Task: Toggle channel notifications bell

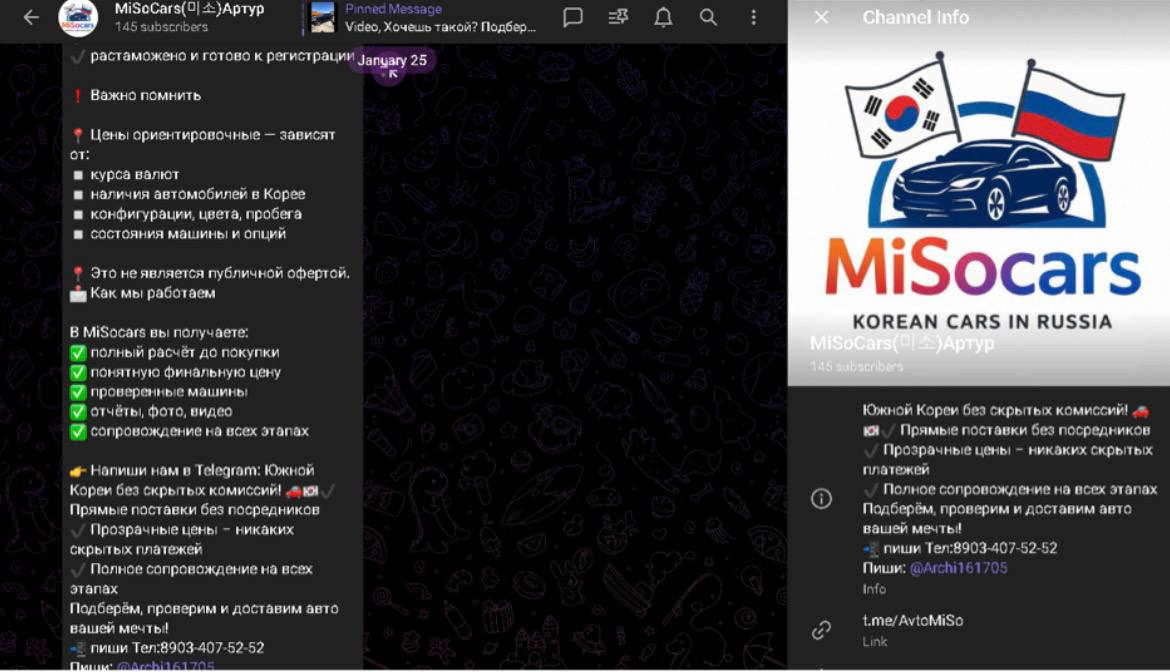Action: pyautogui.click(x=663, y=18)
